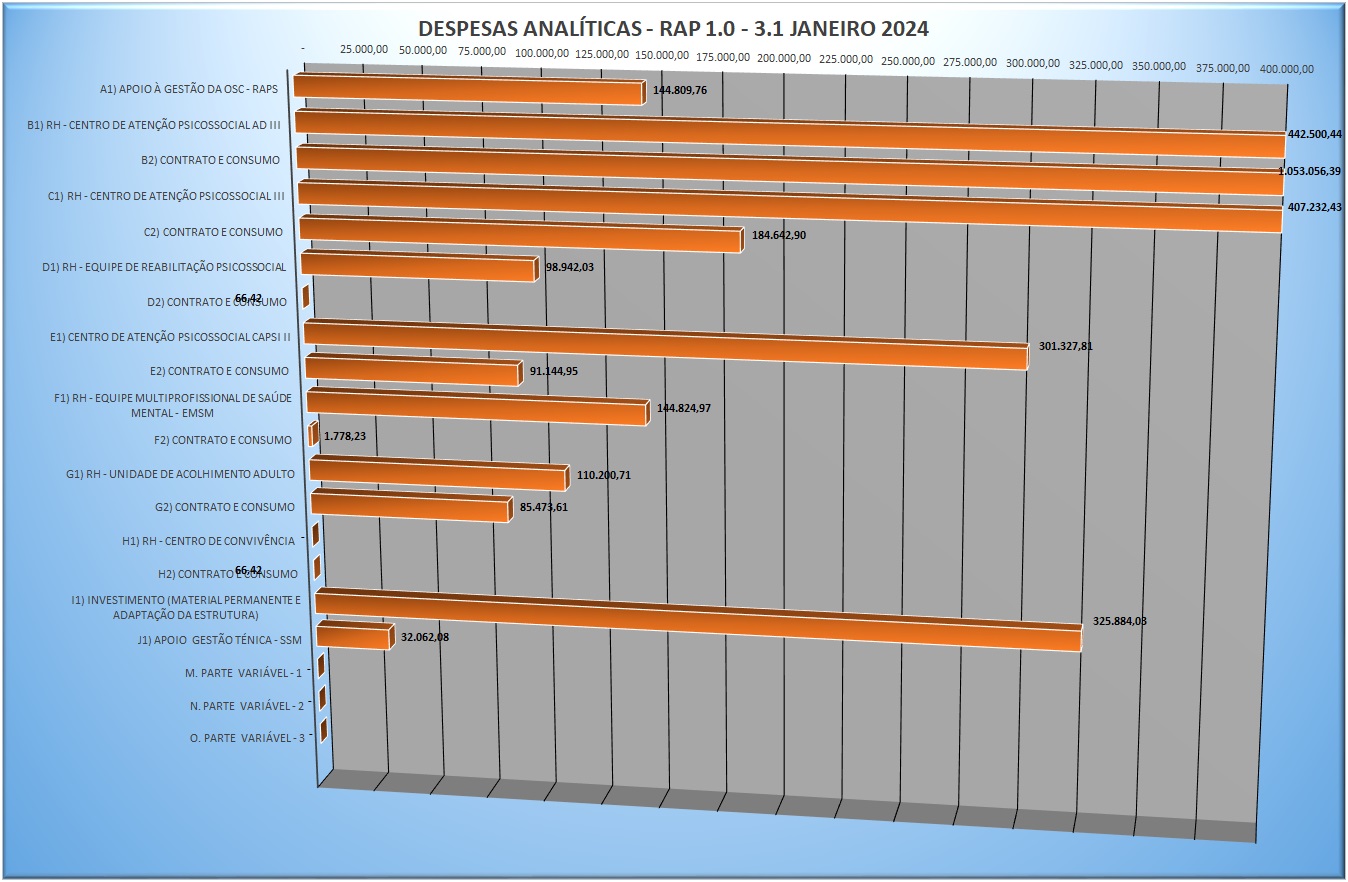Click the C1) RH - CENTRO DE ATENÇÃO PSICOSSOCIAL III label
This screenshot has width=1348, height=882.
(x=166, y=196)
